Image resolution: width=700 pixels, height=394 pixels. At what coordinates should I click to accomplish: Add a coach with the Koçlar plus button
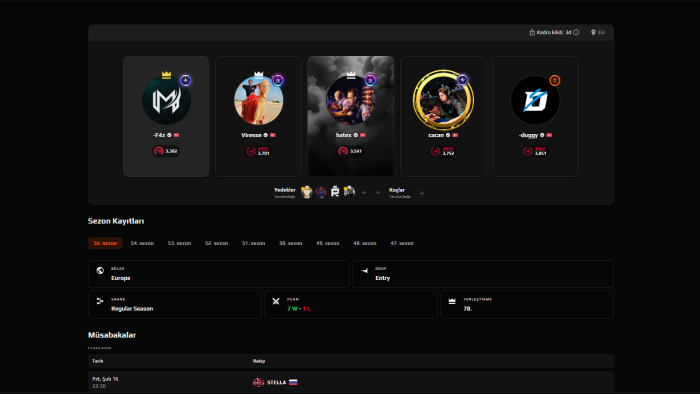(421, 193)
